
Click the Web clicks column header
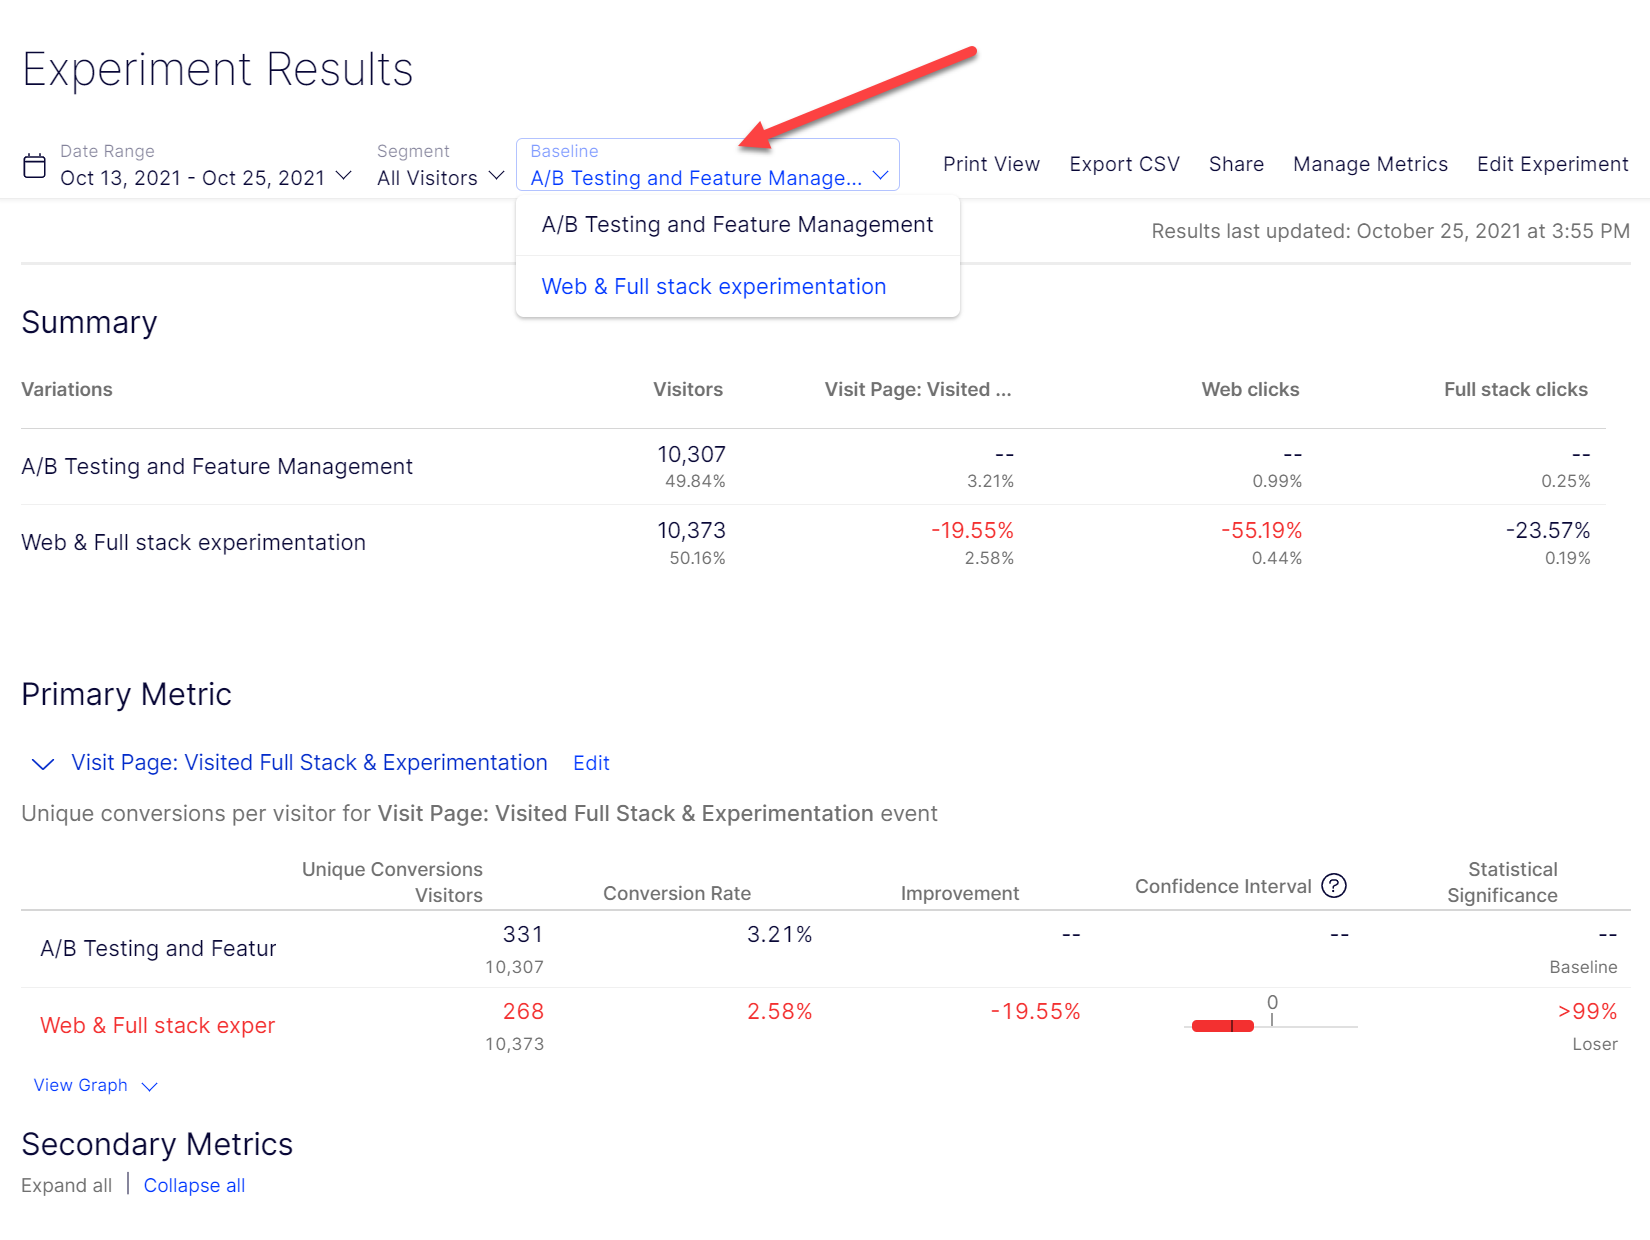click(1250, 390)
